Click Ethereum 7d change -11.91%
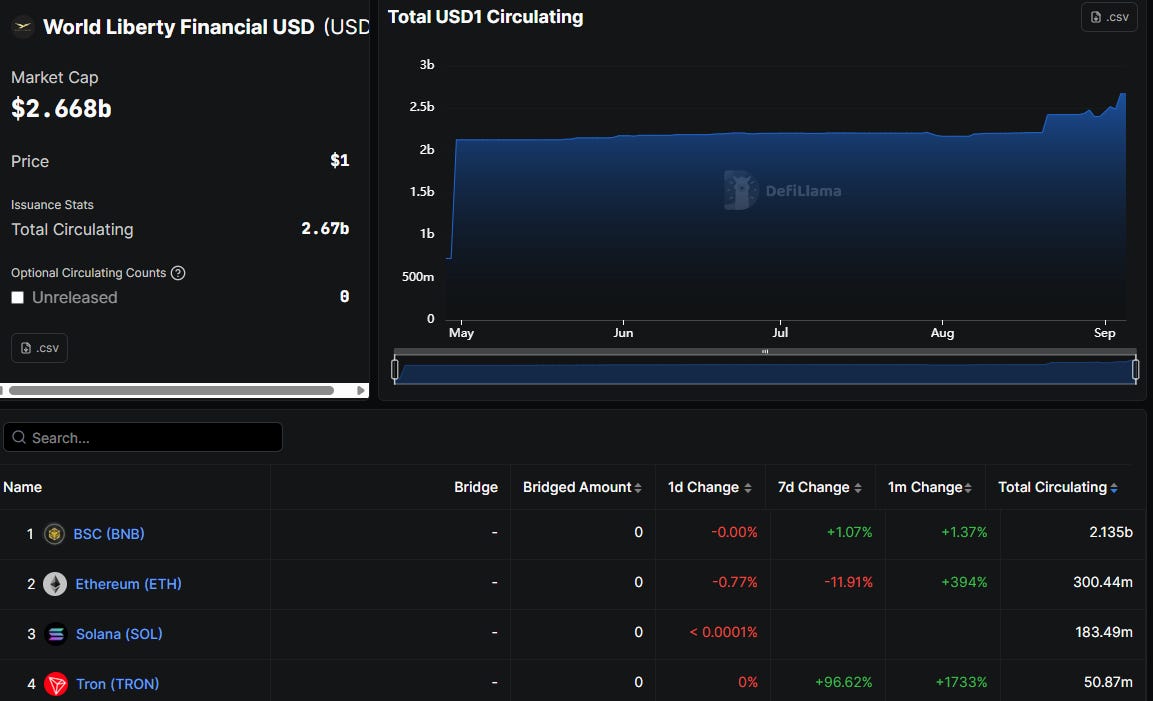 click(x=848, y=582)
